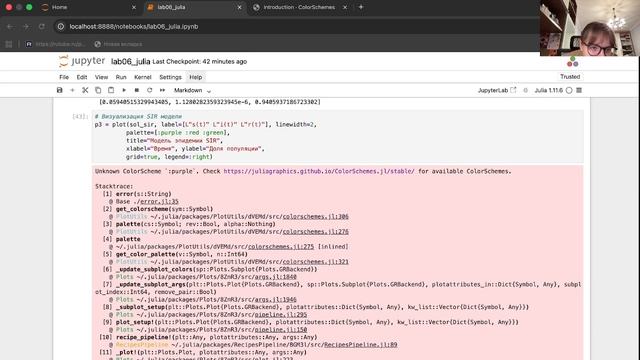This screenshot has width=640, height=360.
Task: Close the Home browser tab
Action: point(134,7)
